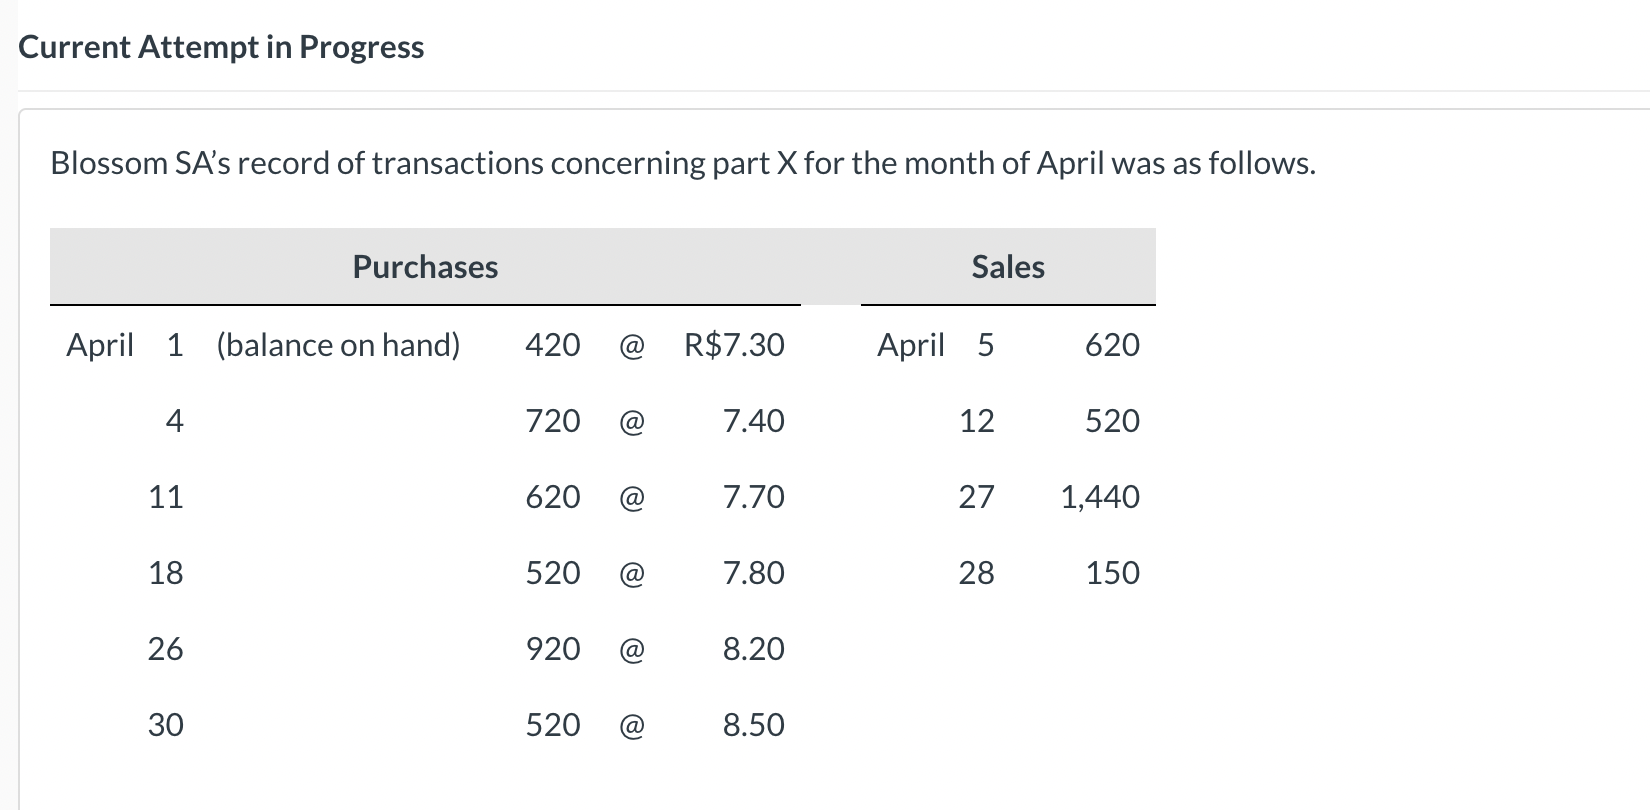Select the 150 units sales quantity
The width and height of the screenshot is (1650, 810).
tap(1112, 573)
